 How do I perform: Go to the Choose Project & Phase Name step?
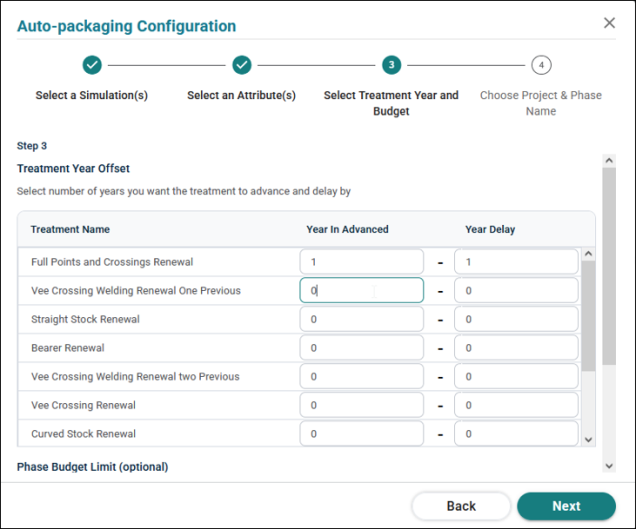[x=541, y=103]
